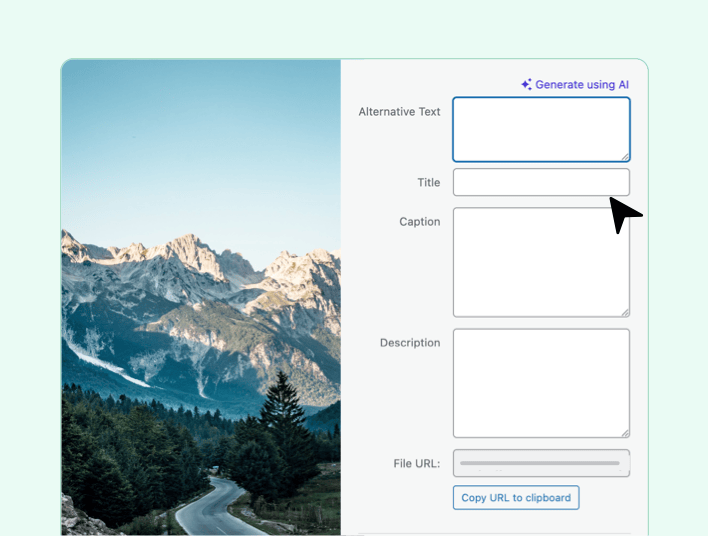Focus the Alternative Text field
This screenshot has height=536, width=708.
click(x=541, y=129)
